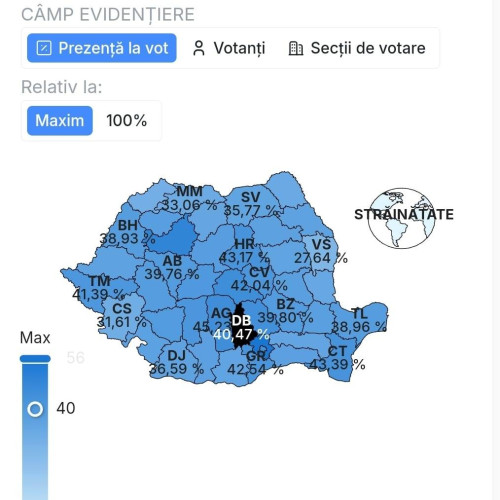Click the percent icon in Prezență la vot
The image size is (500, 500).
click(44, 48)
